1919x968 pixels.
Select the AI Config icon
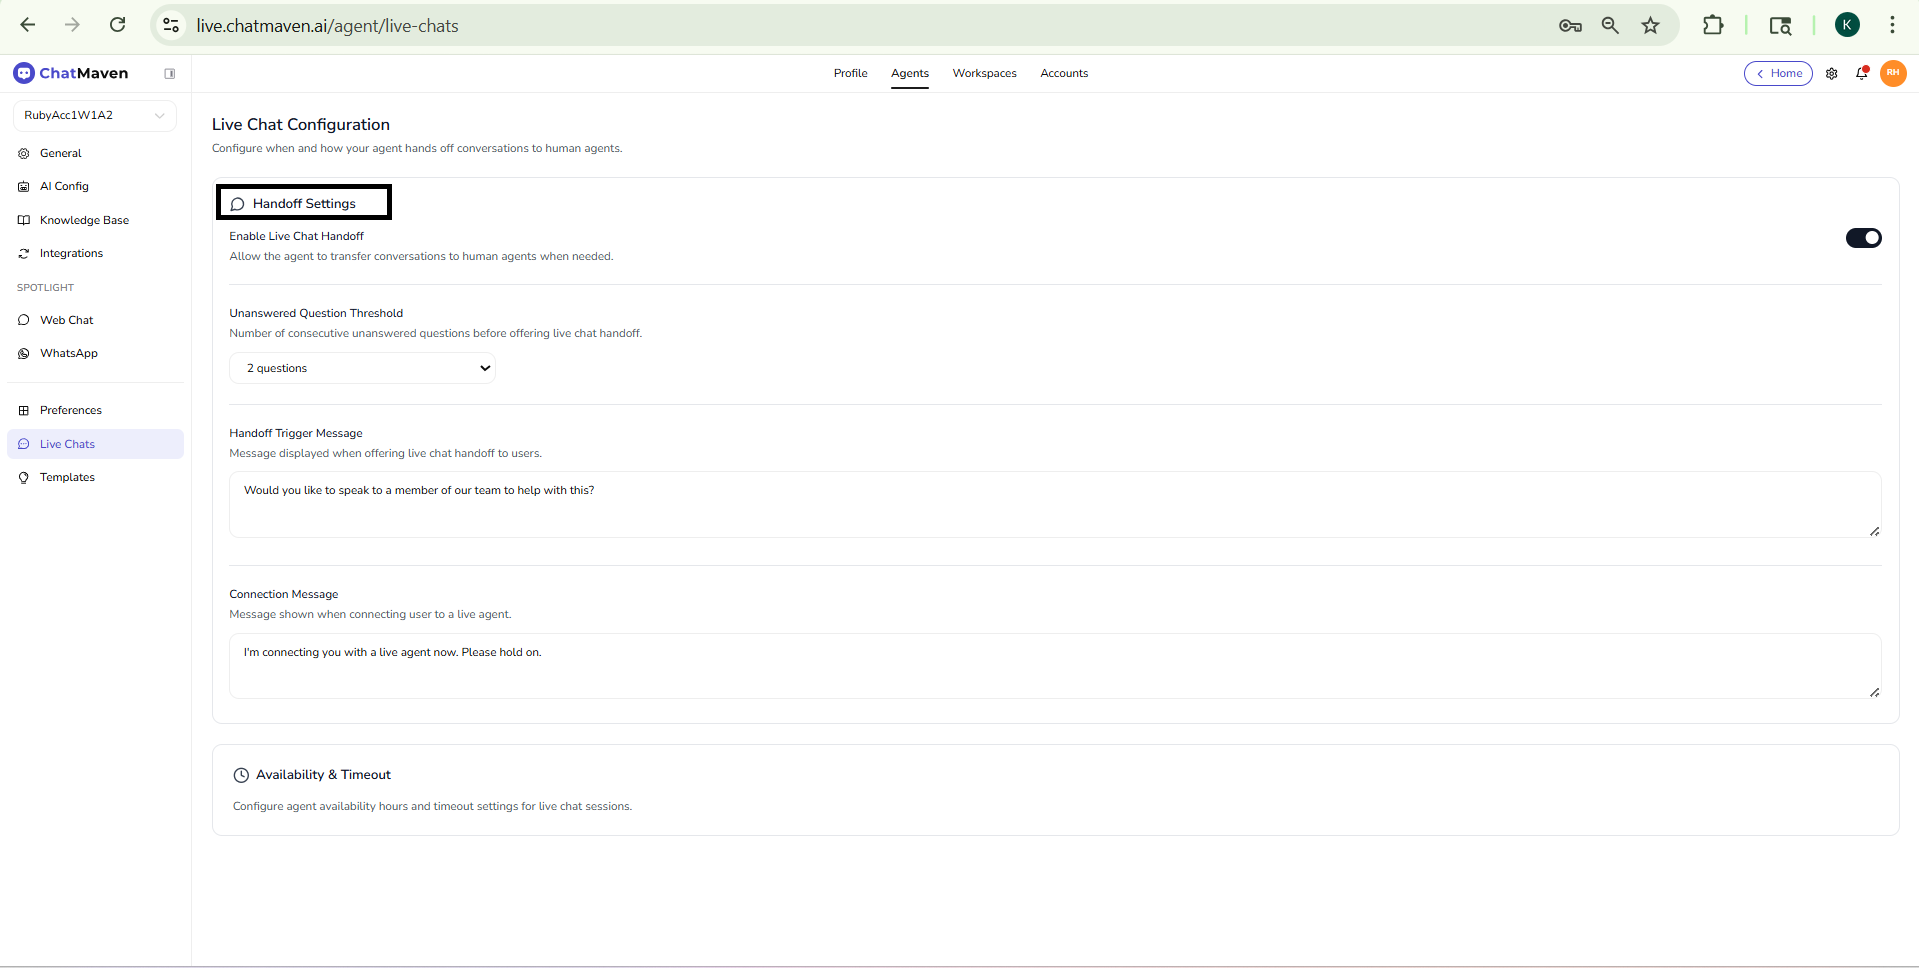pos(24,186)
